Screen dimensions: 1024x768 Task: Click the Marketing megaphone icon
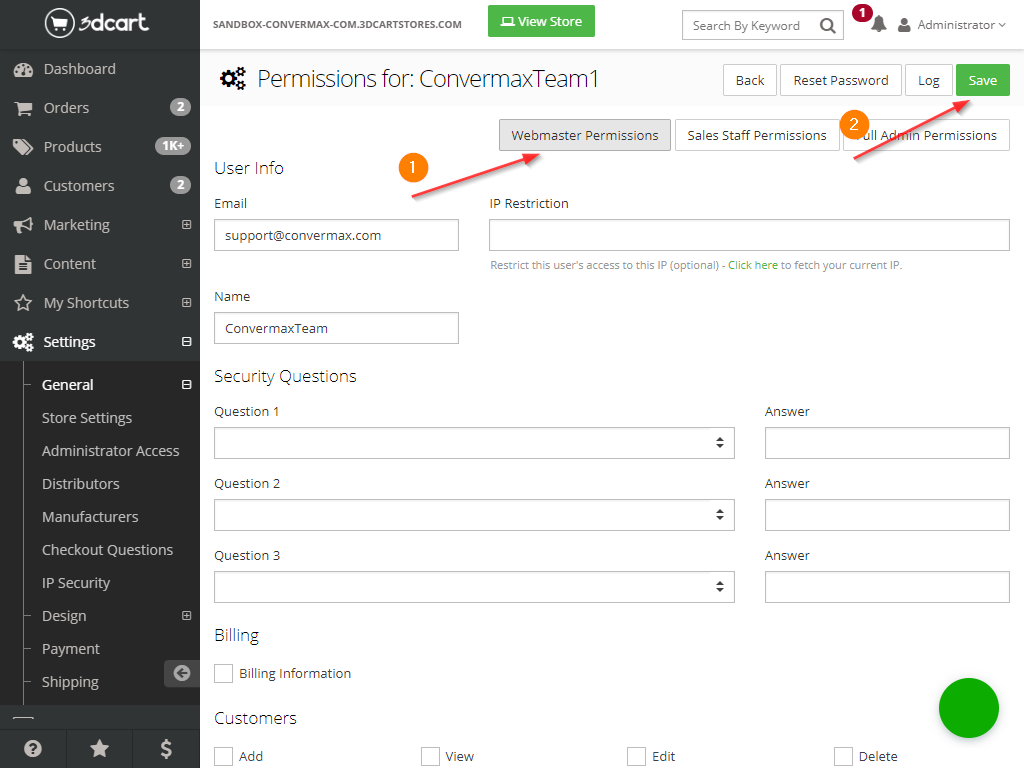23,225
